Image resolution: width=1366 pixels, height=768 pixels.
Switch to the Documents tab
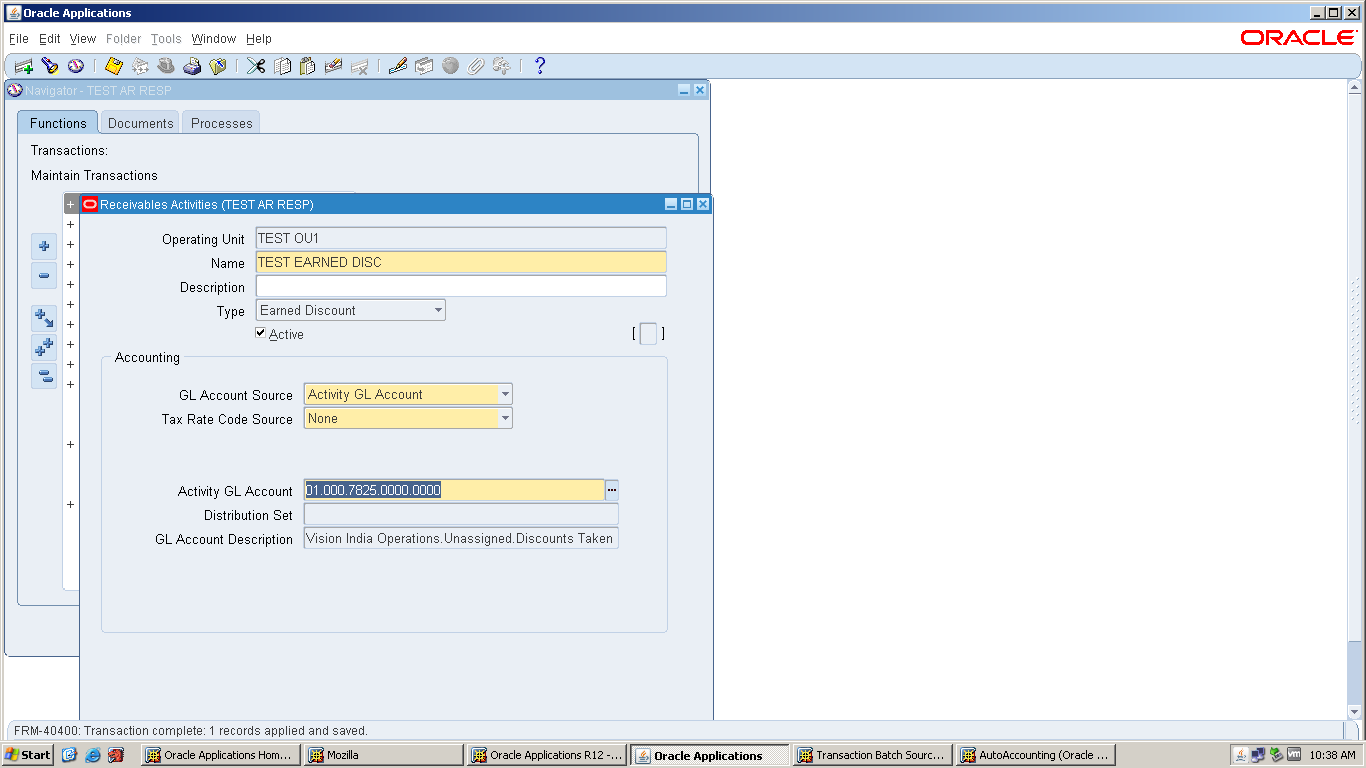(x=139, y=122)
